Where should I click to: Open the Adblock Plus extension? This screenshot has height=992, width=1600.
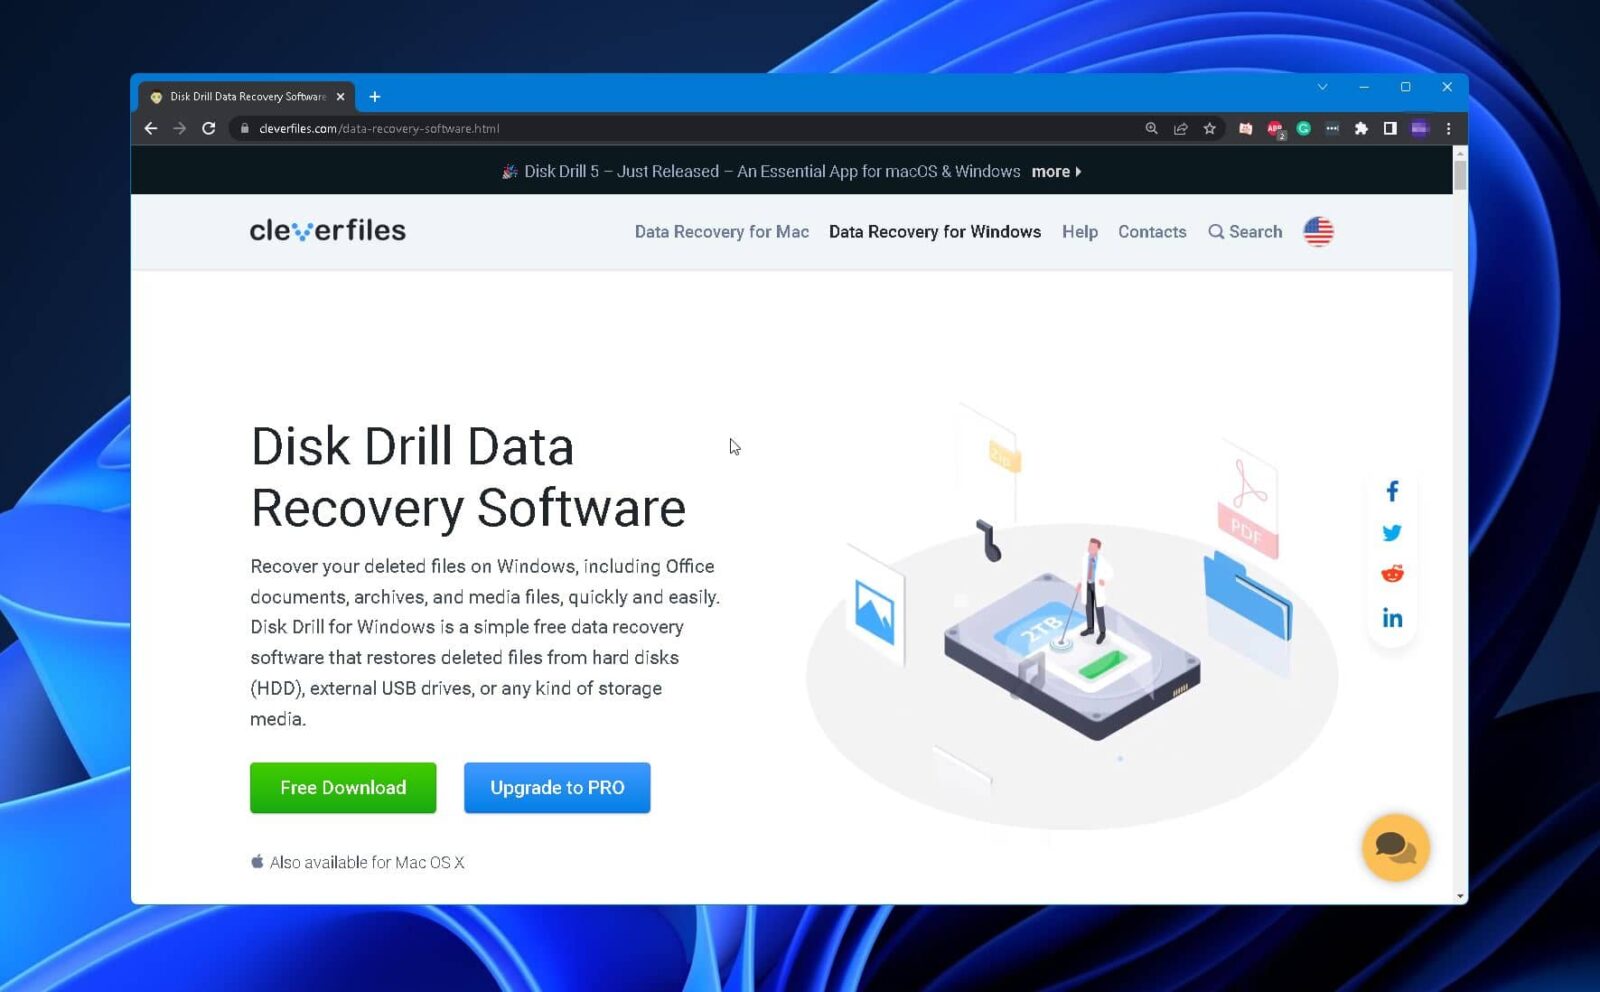click(1274, 128)
